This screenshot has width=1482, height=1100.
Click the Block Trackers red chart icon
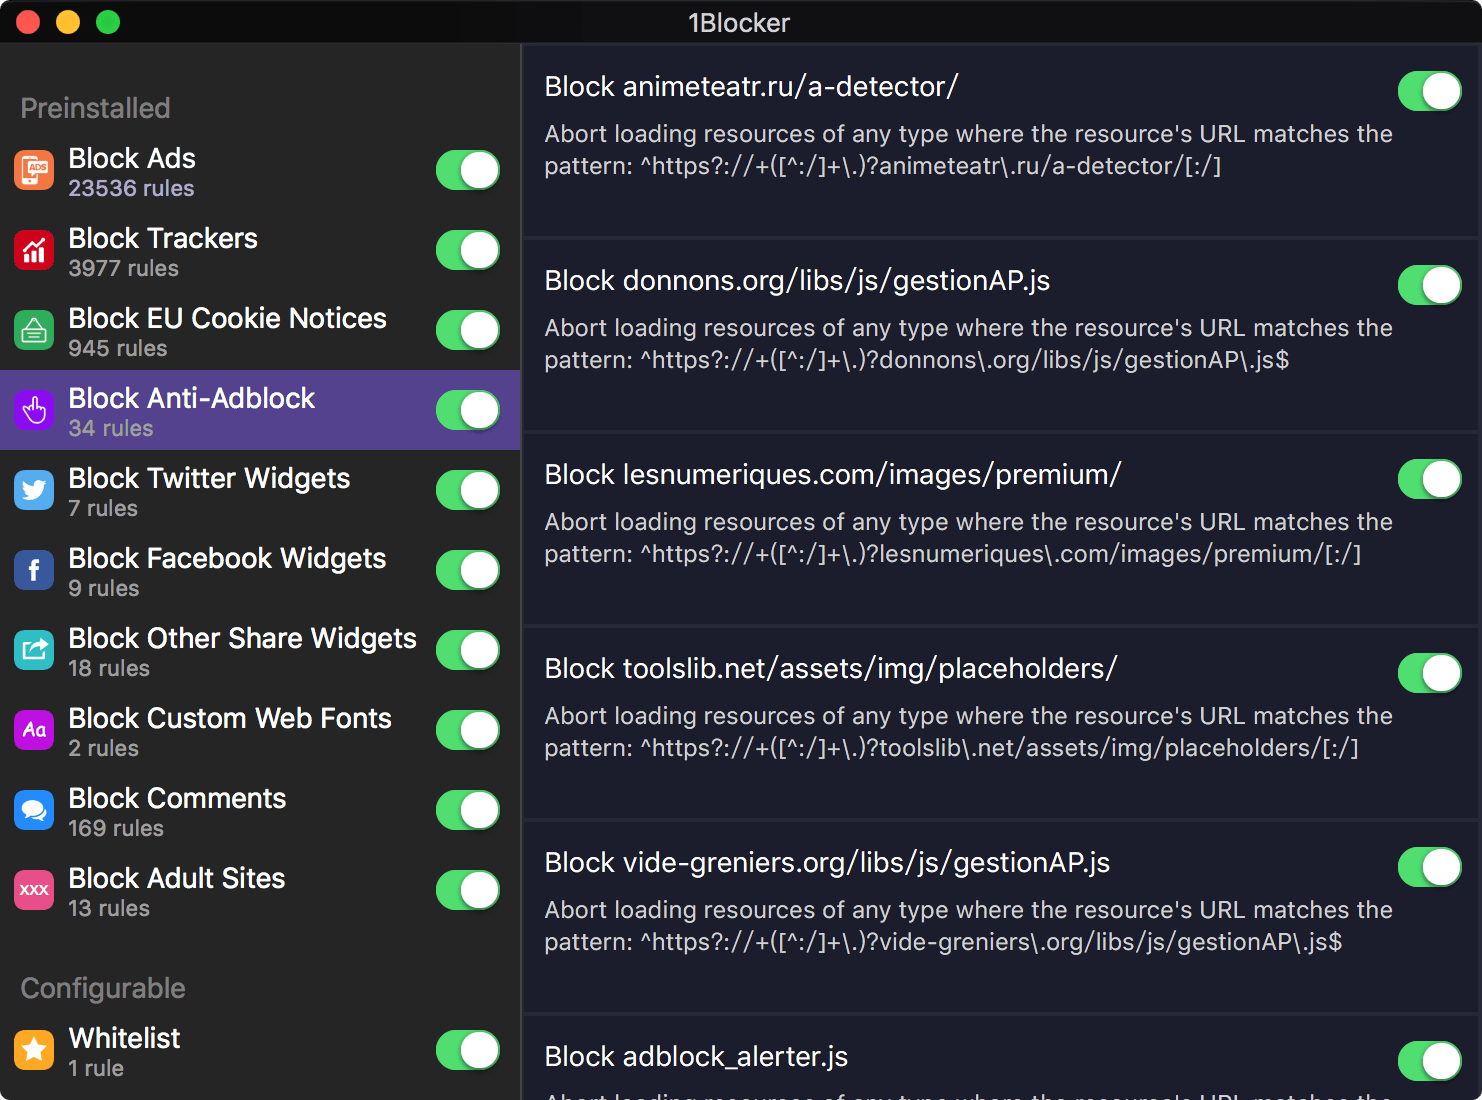34,250
